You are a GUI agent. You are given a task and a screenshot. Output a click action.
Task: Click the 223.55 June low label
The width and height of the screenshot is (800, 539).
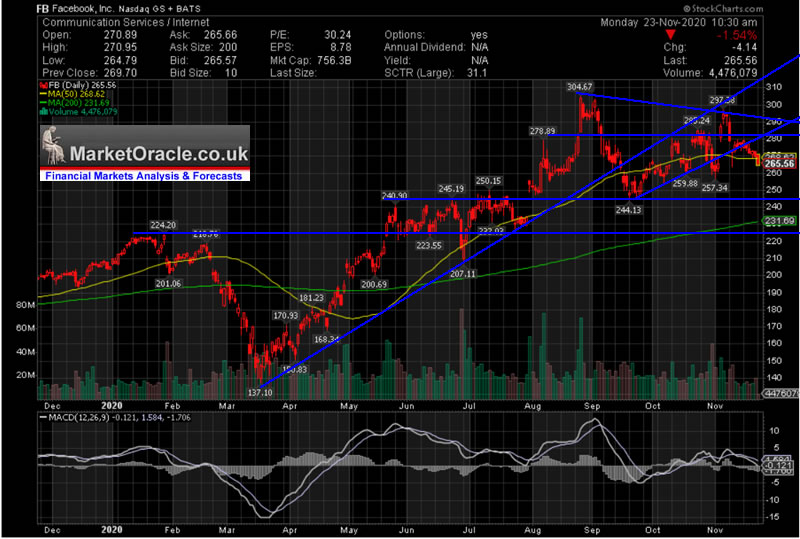point(429,246)
